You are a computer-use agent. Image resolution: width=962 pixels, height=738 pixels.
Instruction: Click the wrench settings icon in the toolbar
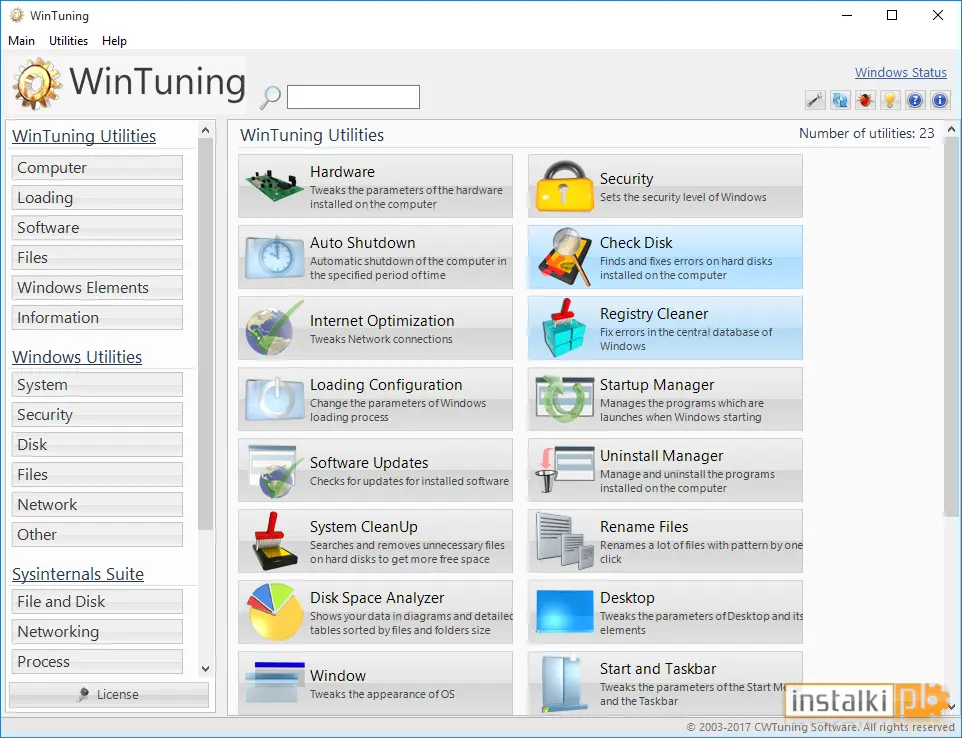tap(815, 100)
